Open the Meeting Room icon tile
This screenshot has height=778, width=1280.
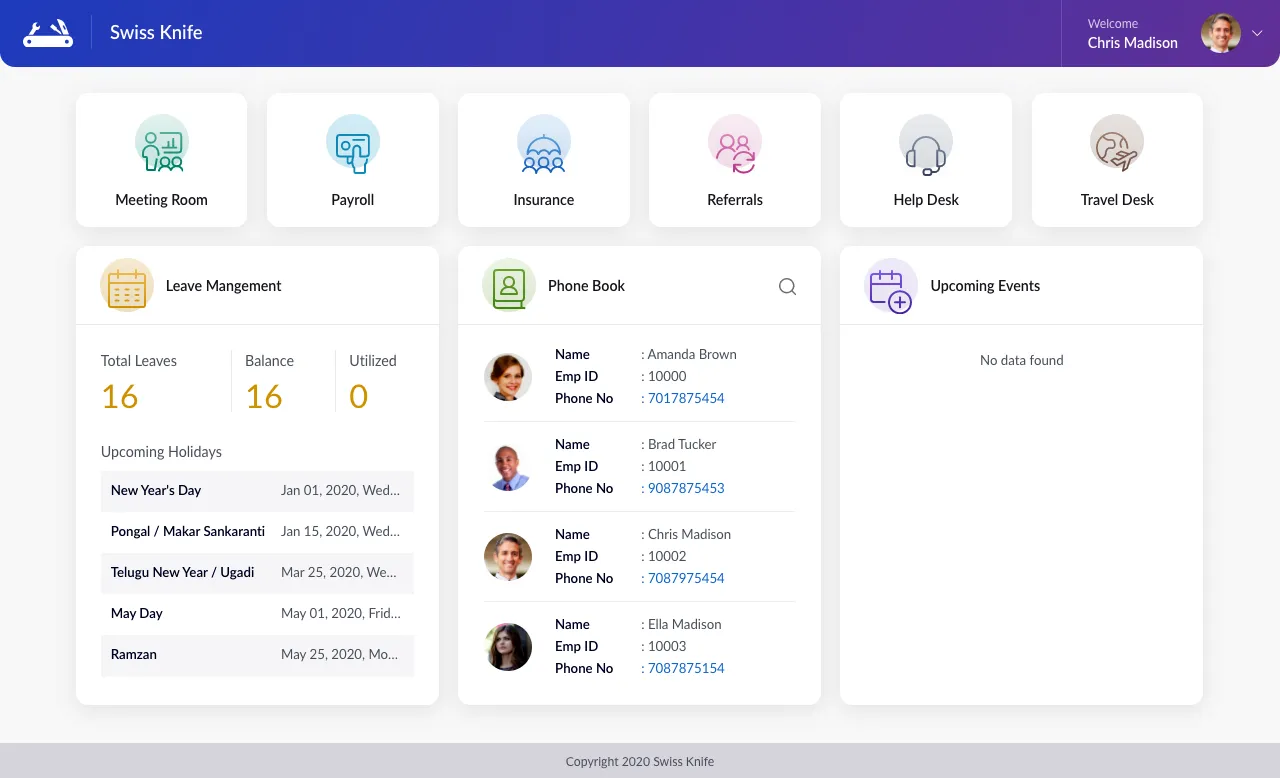pyautogui.click(x=161, y=145)
